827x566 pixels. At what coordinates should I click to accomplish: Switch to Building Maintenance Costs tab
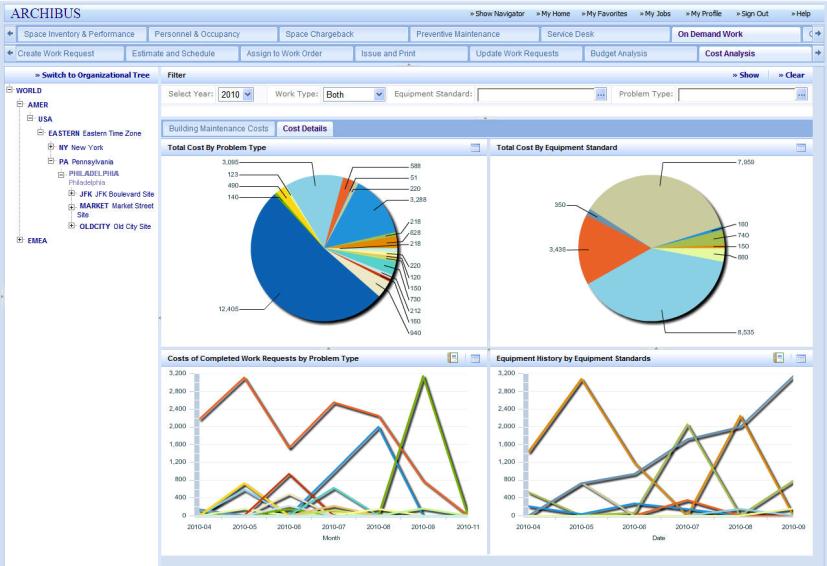tap(217, 128)
